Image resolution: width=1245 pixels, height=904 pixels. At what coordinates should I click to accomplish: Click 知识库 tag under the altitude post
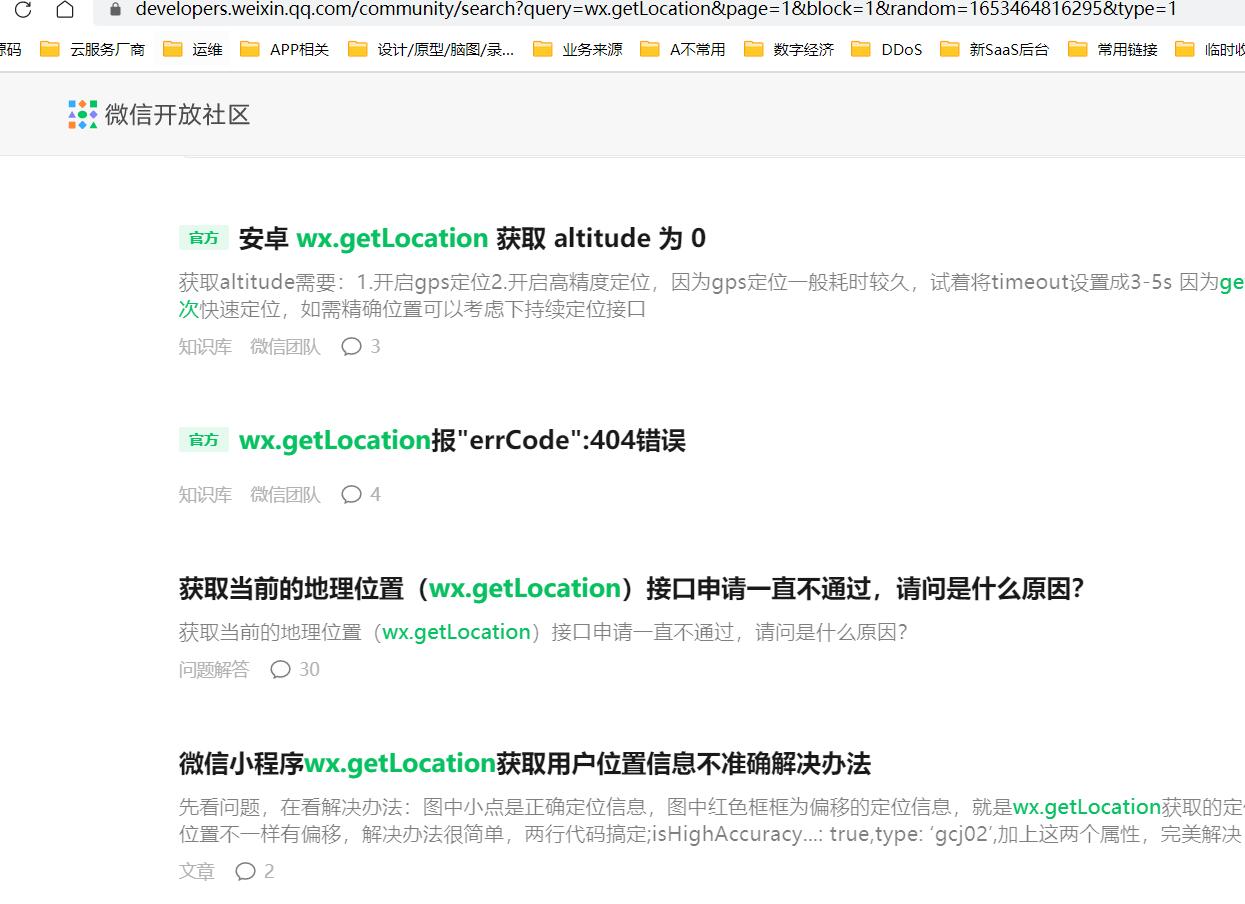205,347
